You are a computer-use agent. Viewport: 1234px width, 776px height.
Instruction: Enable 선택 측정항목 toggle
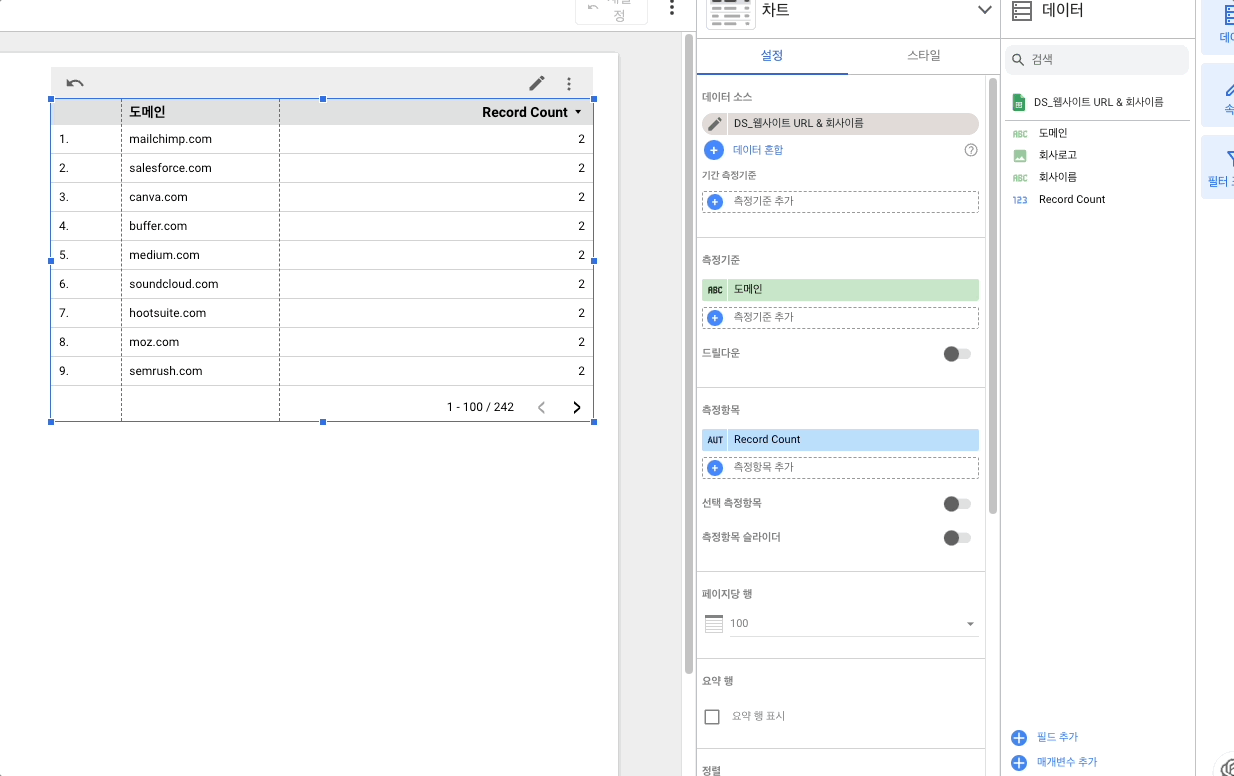[x=957, y=504]
